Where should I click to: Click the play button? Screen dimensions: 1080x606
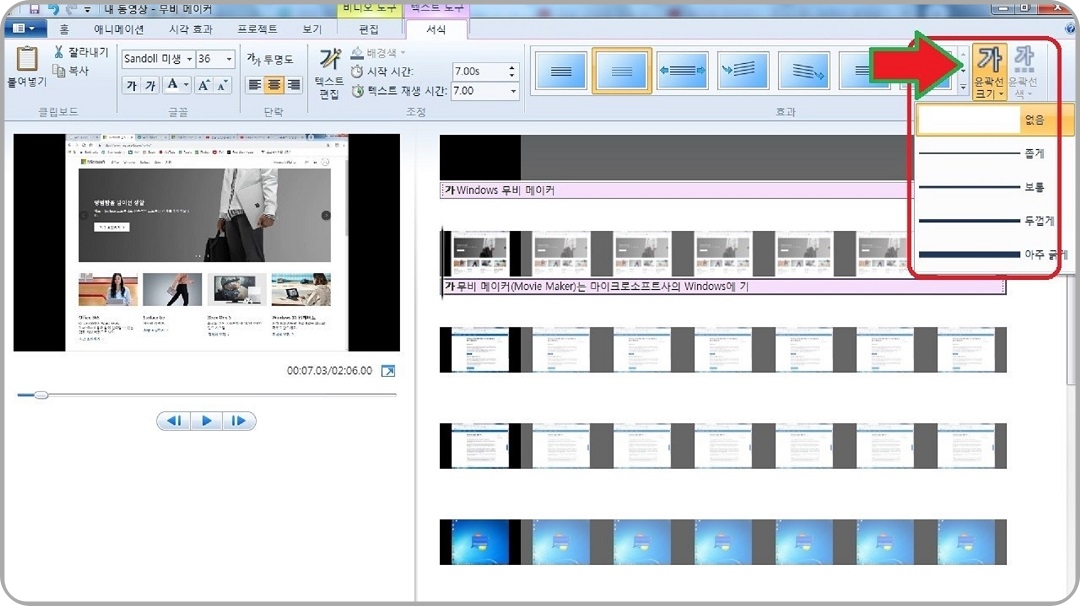click(x=207, y=421)
